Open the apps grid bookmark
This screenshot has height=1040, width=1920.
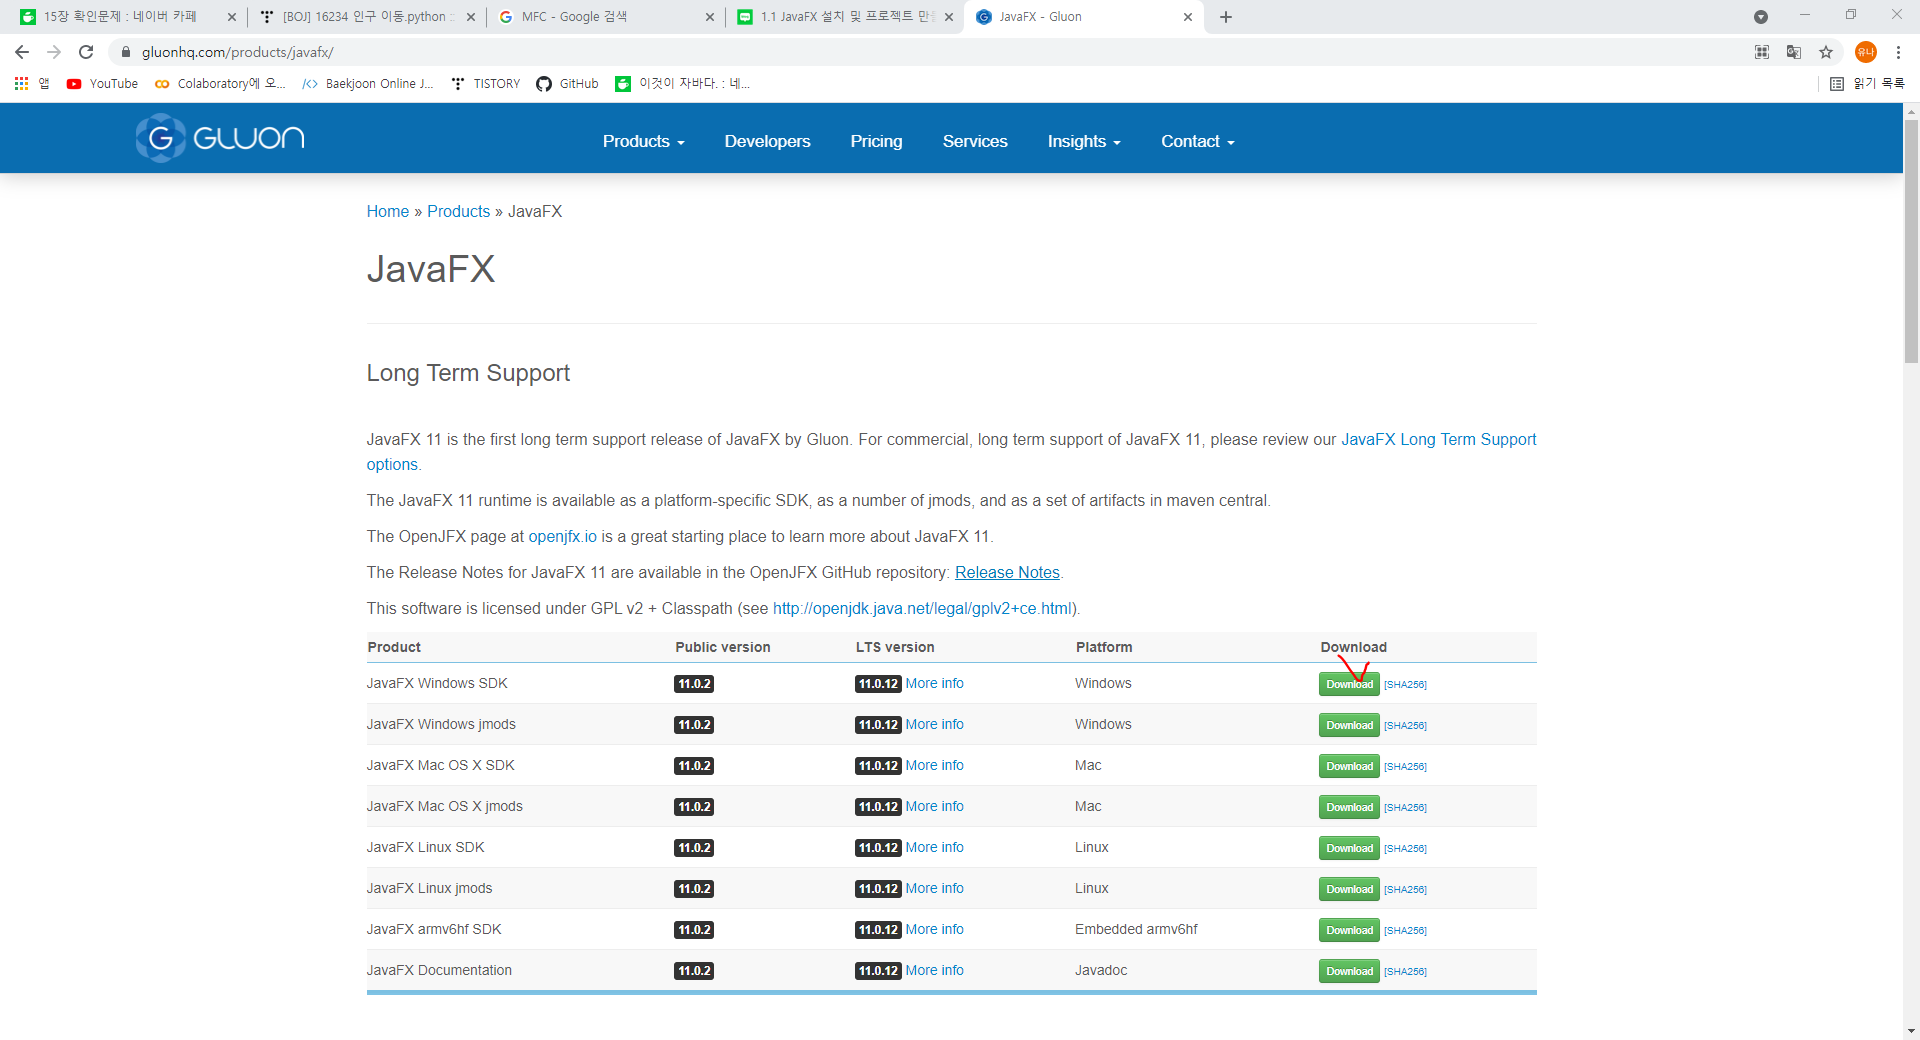(31, 84)
